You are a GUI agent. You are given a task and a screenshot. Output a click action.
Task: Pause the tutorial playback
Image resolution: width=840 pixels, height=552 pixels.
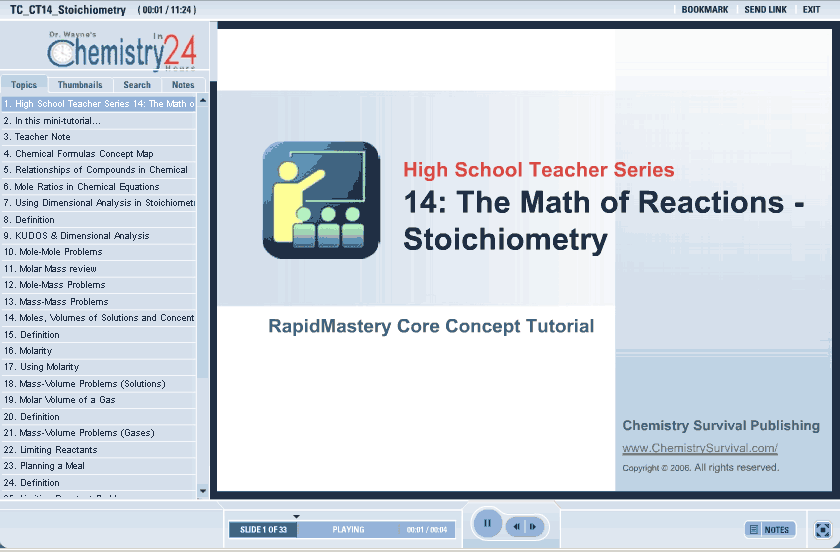click(x=487, y=524)
